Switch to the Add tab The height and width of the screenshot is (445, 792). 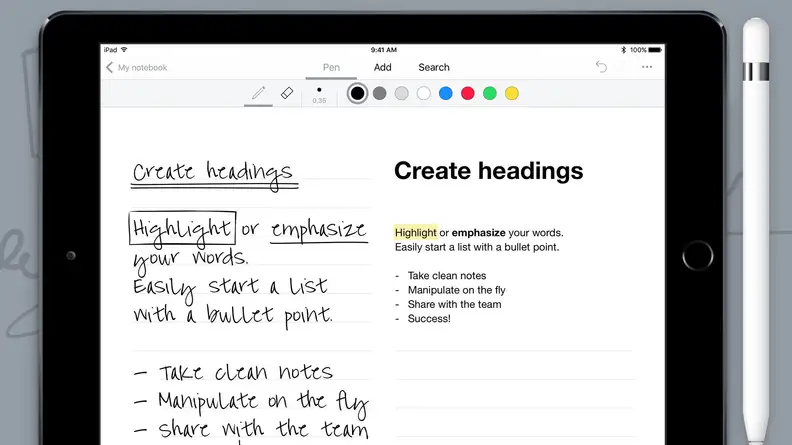click(382, 67)
